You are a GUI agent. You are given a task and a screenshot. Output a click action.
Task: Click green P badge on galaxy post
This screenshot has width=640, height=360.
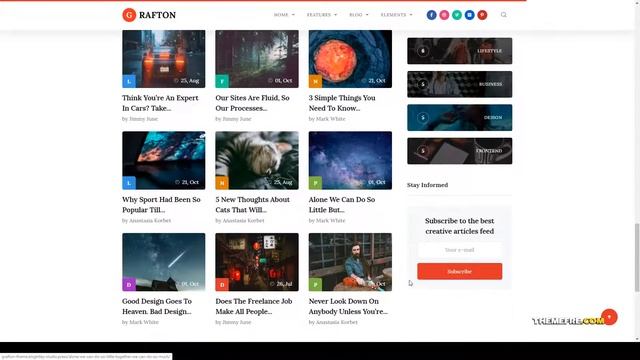point(315,183)
